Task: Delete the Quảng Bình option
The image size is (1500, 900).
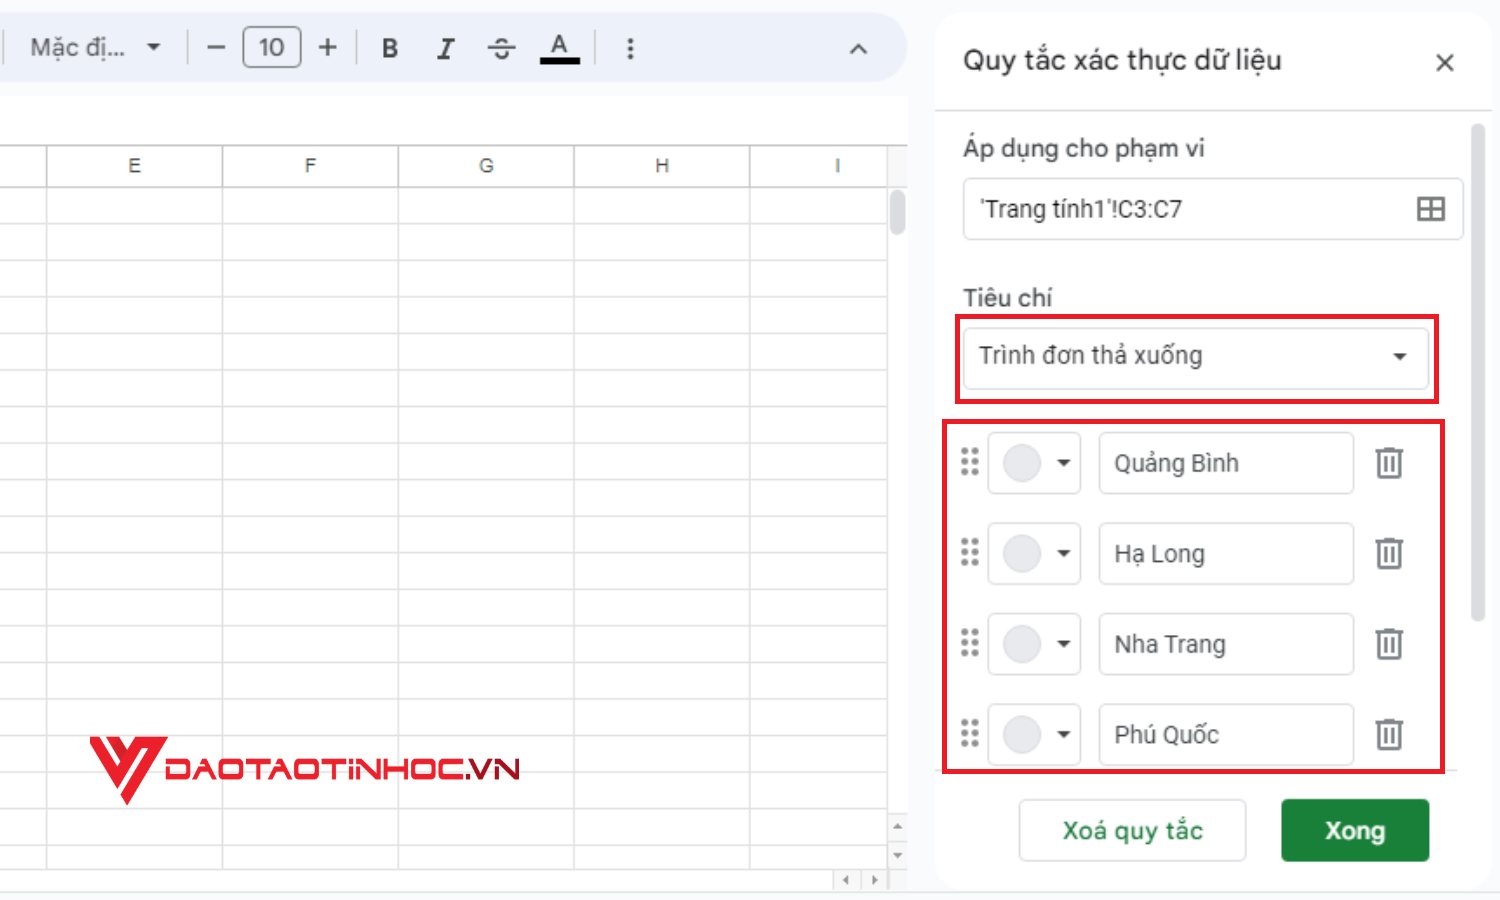Action: click(x=1389, y=463)
